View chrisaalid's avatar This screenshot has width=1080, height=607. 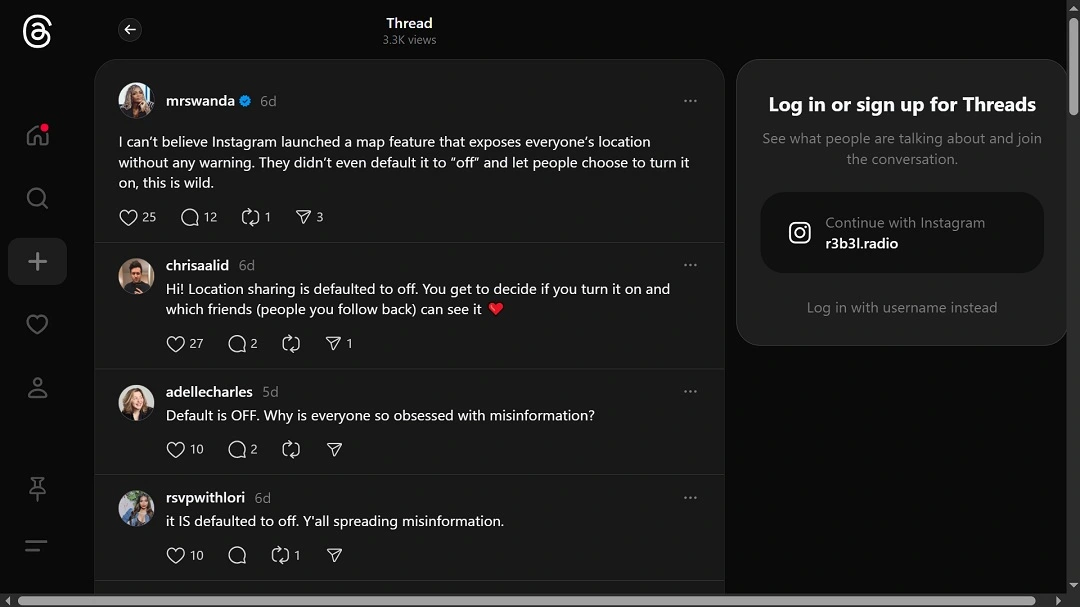[x=136, y=276]
